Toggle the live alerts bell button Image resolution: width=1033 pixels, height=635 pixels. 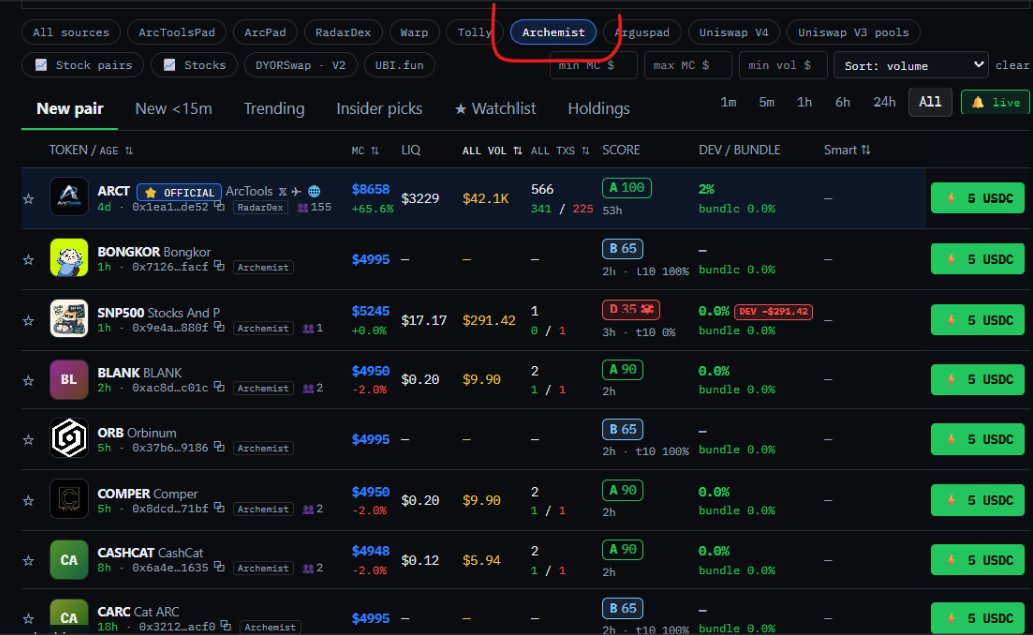click(x=995, y=102)
